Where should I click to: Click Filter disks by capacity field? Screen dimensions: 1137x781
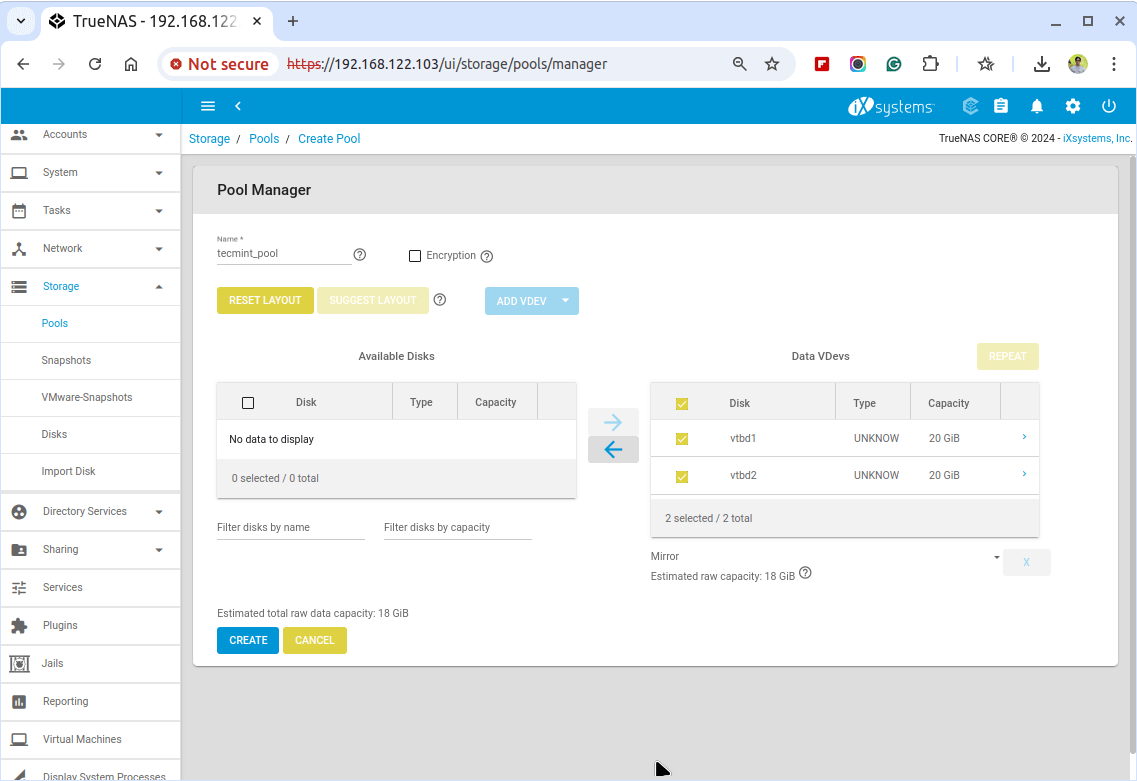click(458, 527)
